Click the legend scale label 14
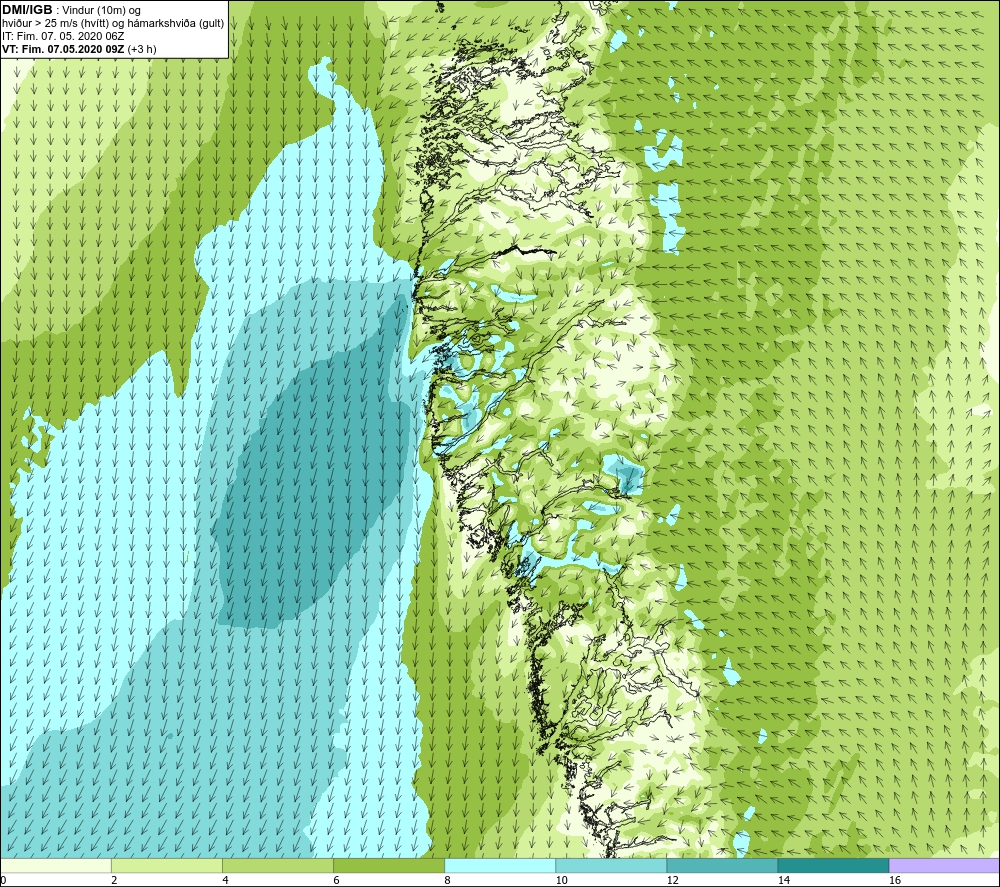Image resolution: width=1000 pixels, height=887 pixels. click(x=784, y=880)
